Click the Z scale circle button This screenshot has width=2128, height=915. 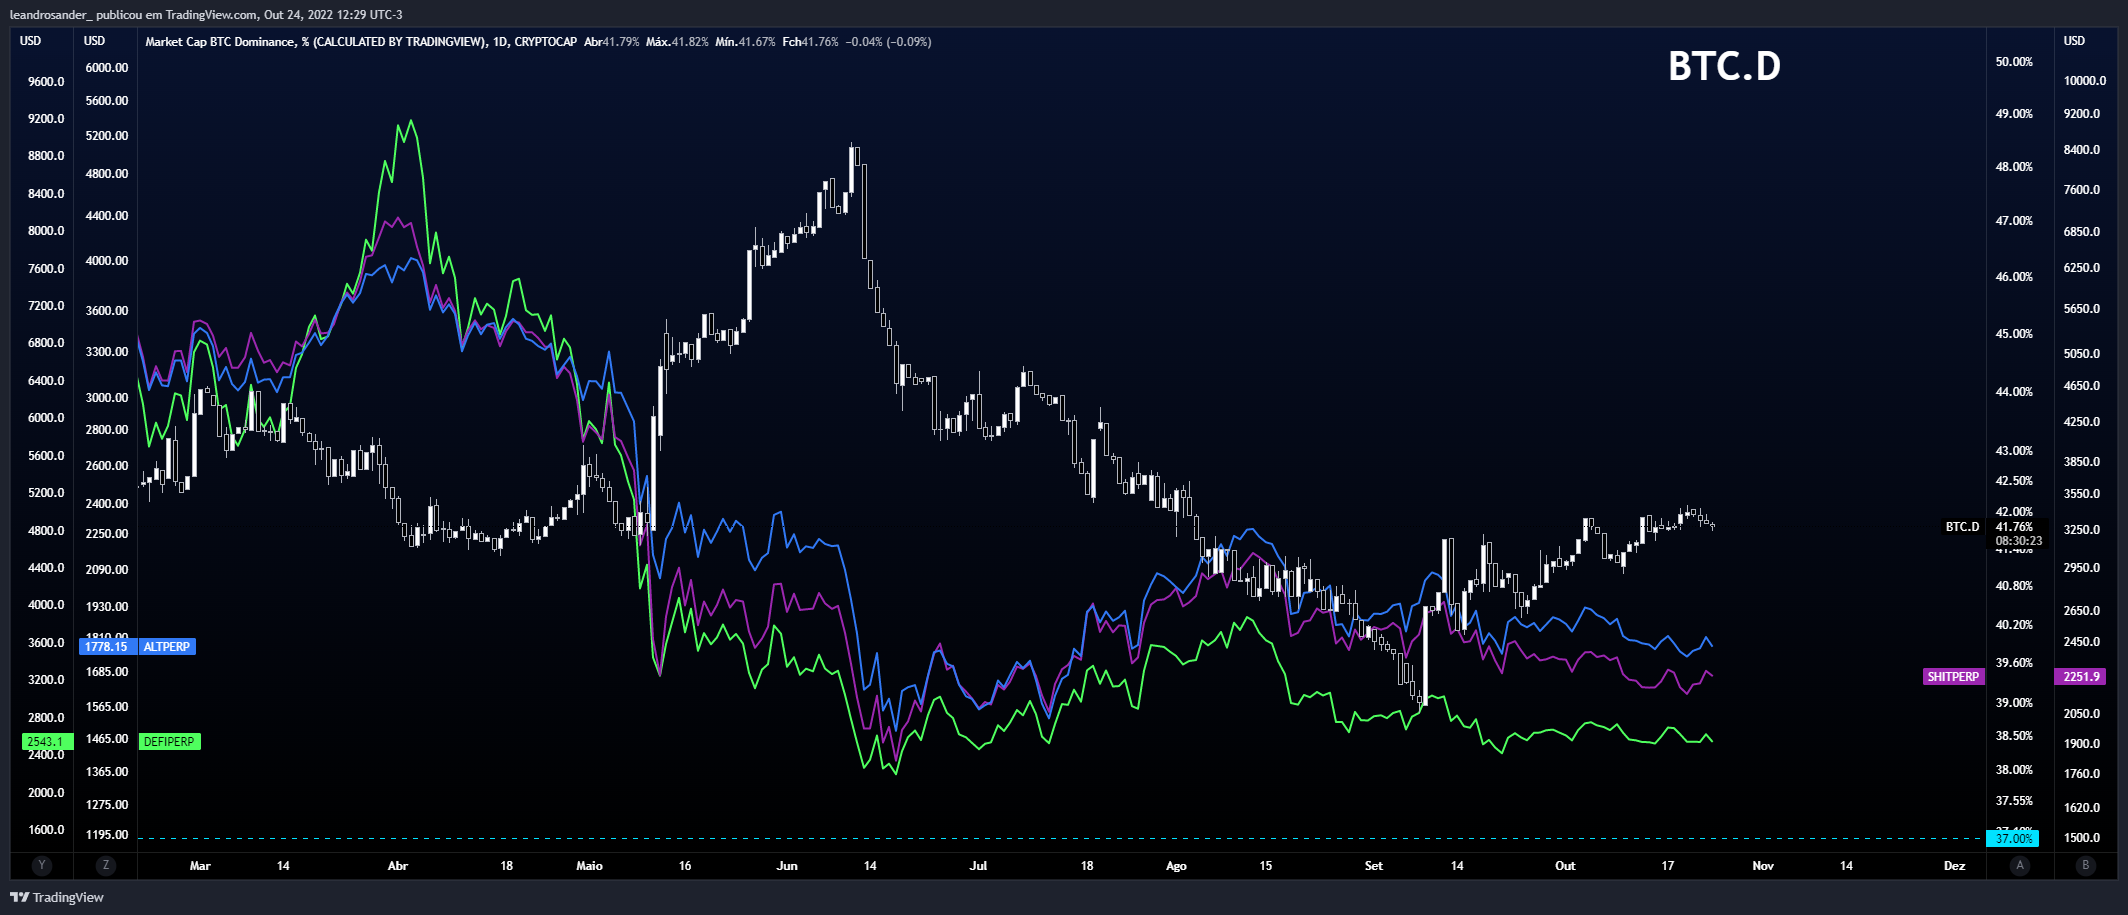coord(106,865)
